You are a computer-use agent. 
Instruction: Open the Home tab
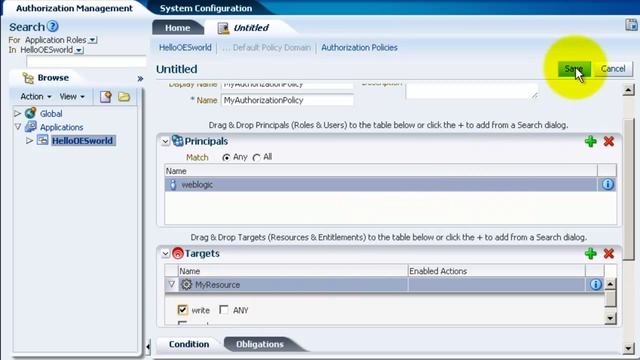(x=178, y=28)
